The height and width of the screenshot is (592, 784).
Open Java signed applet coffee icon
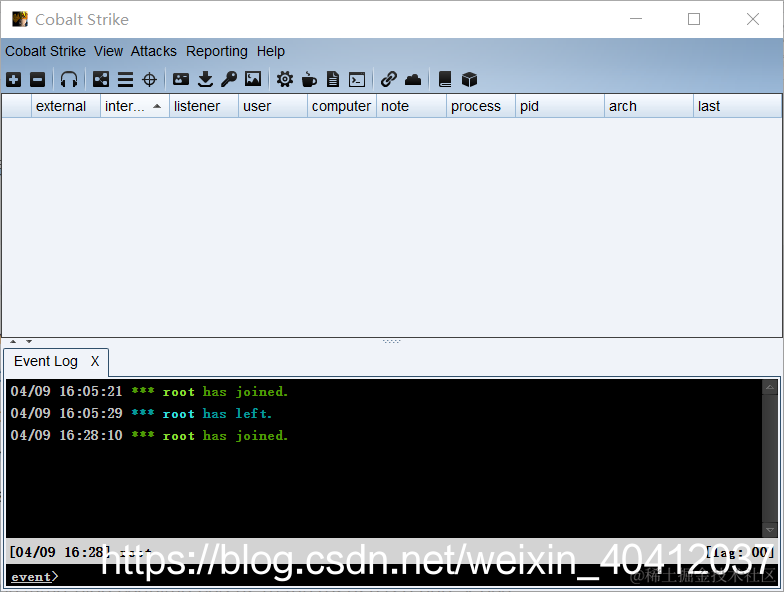(x=310, y=80)
